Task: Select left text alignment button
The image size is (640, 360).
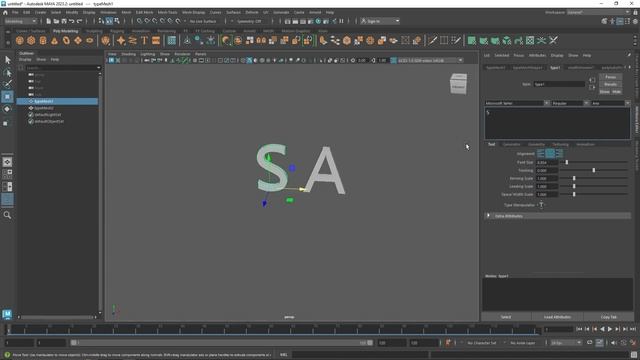Action: coord(541,154)
